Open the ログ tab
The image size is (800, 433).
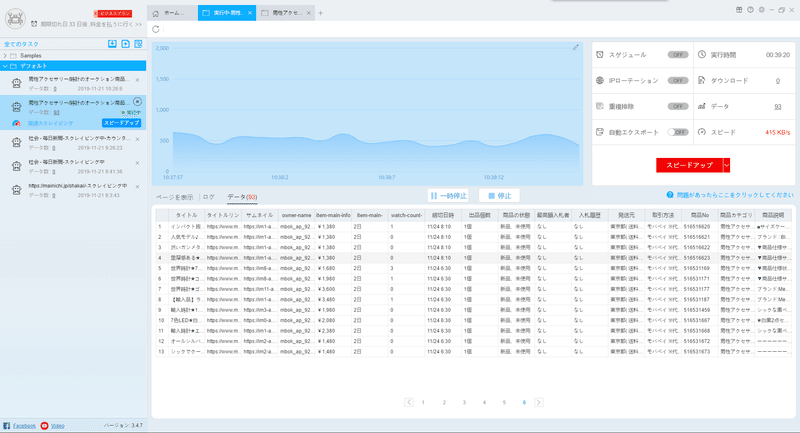point(209,197)
